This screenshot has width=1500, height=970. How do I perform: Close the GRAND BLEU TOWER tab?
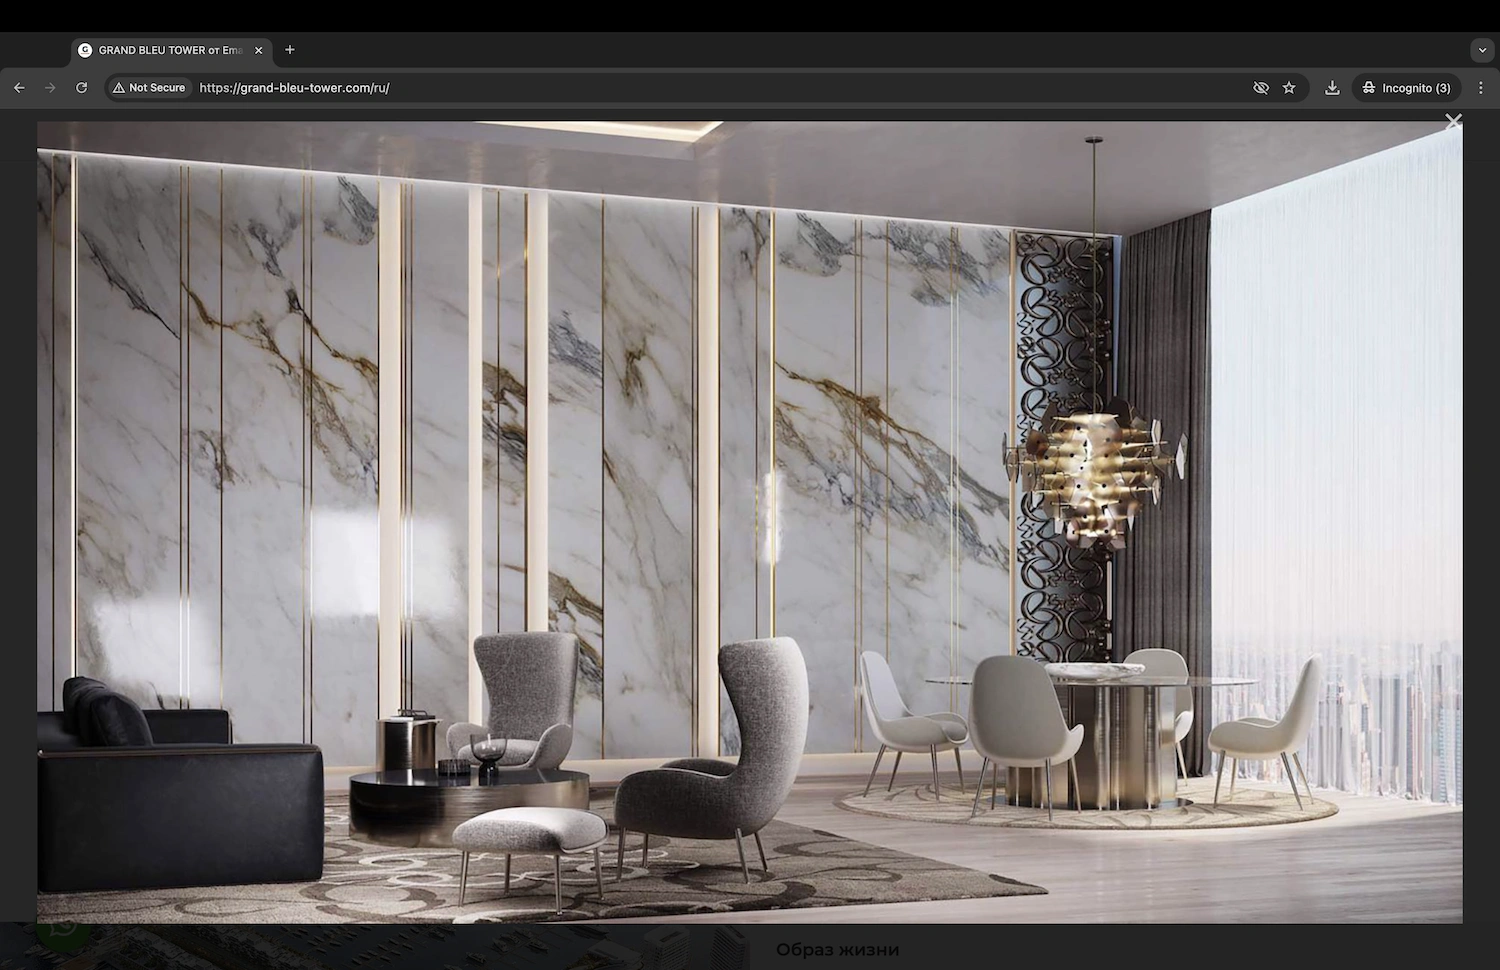coord(259,50)
